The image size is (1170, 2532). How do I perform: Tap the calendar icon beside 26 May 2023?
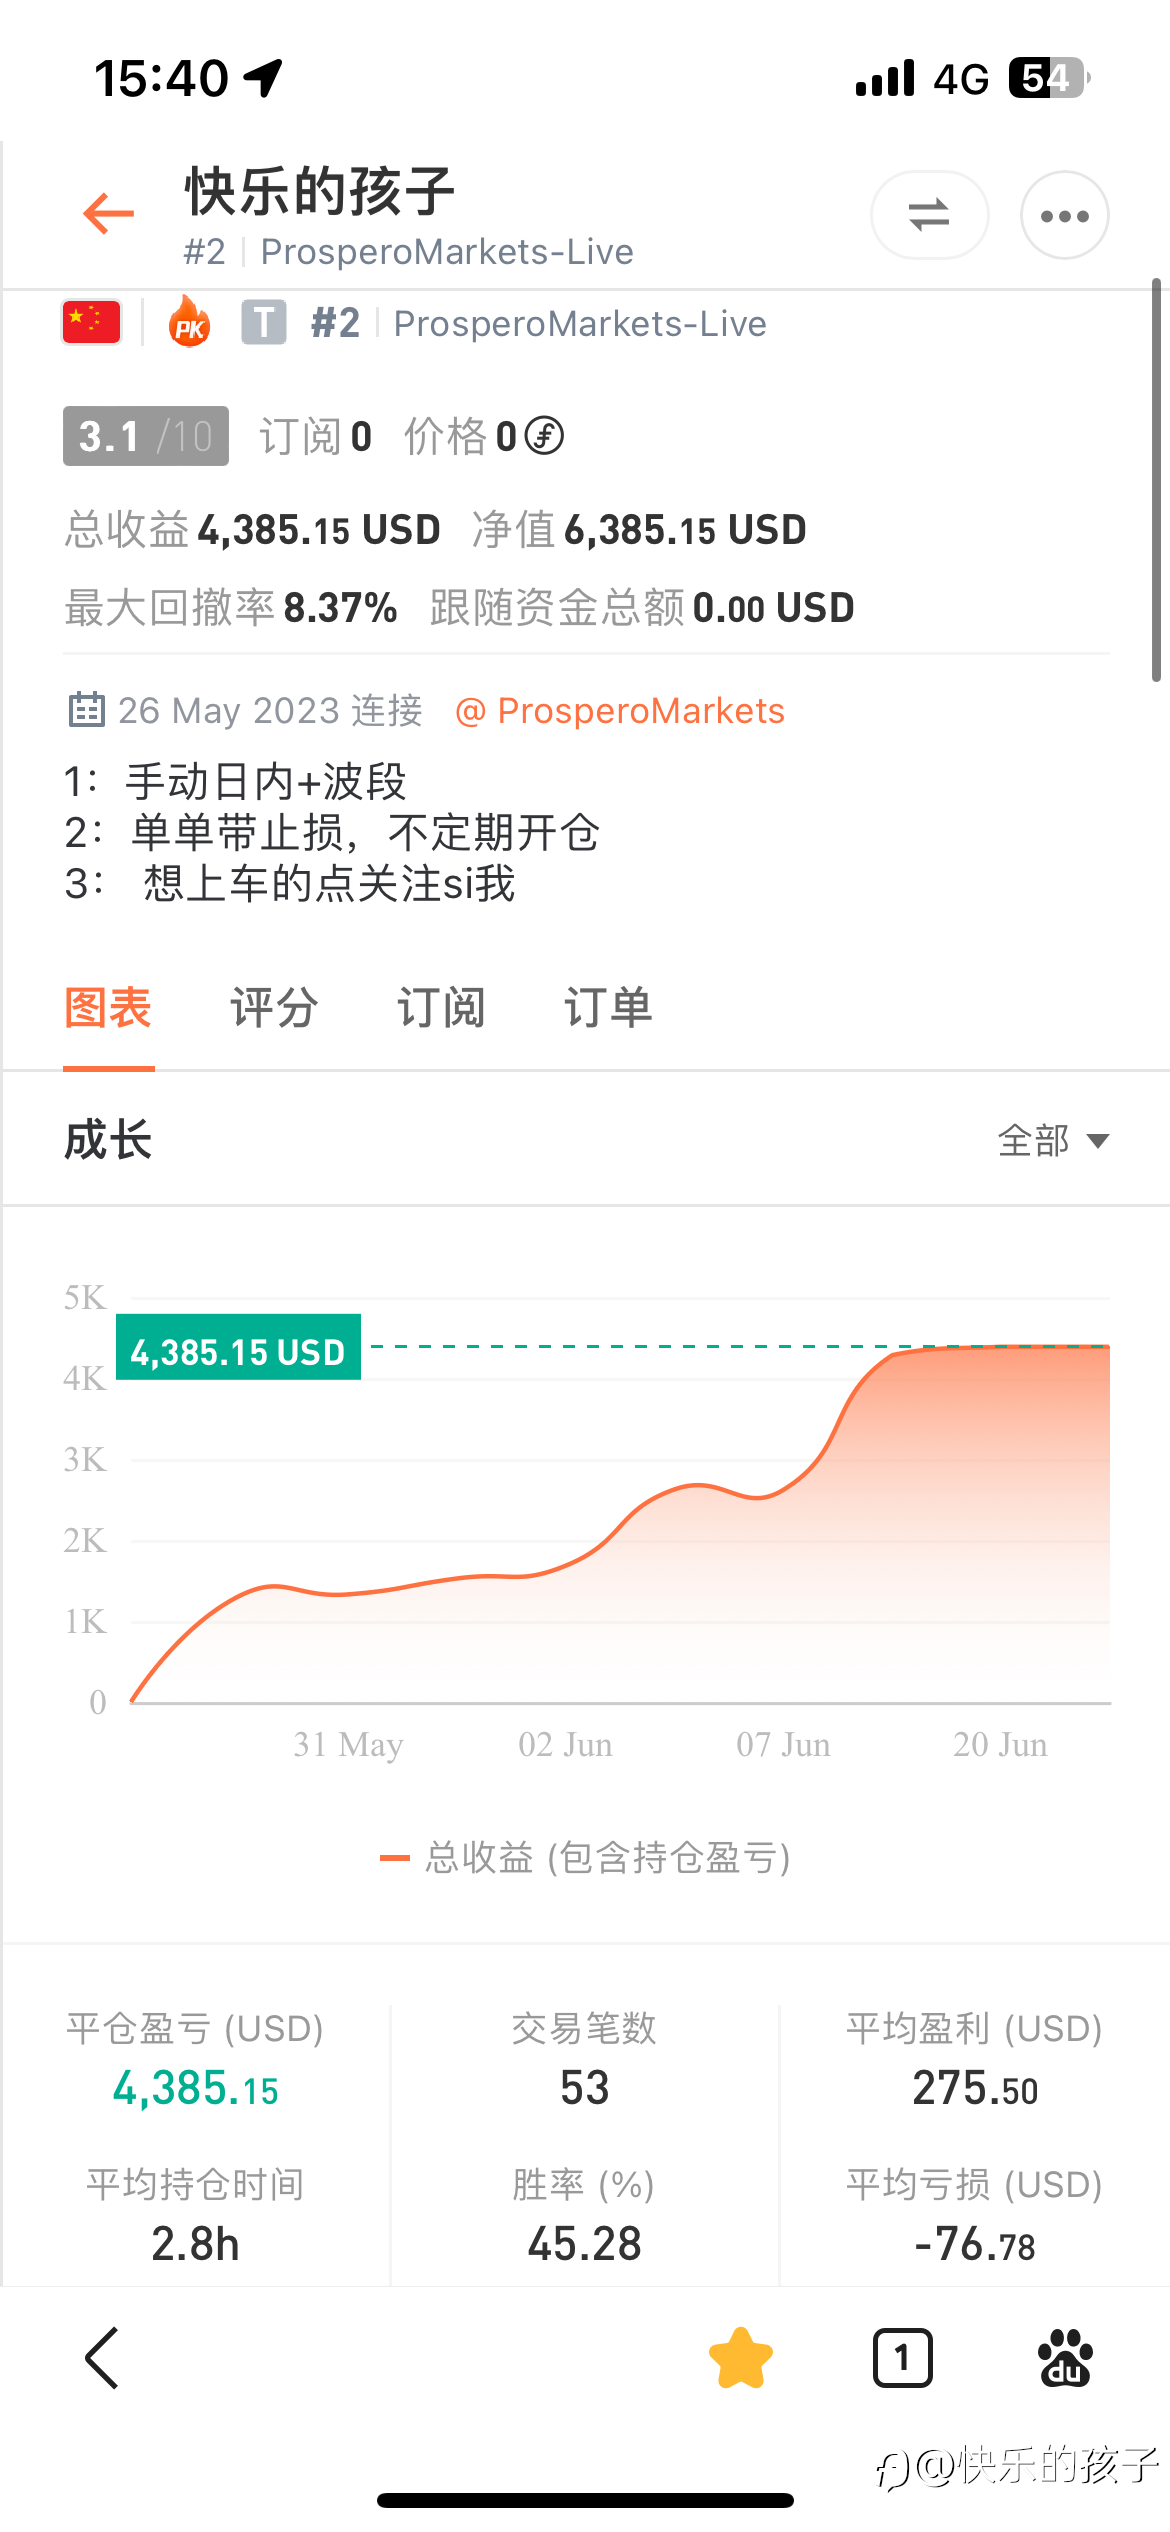coord(86,709)
